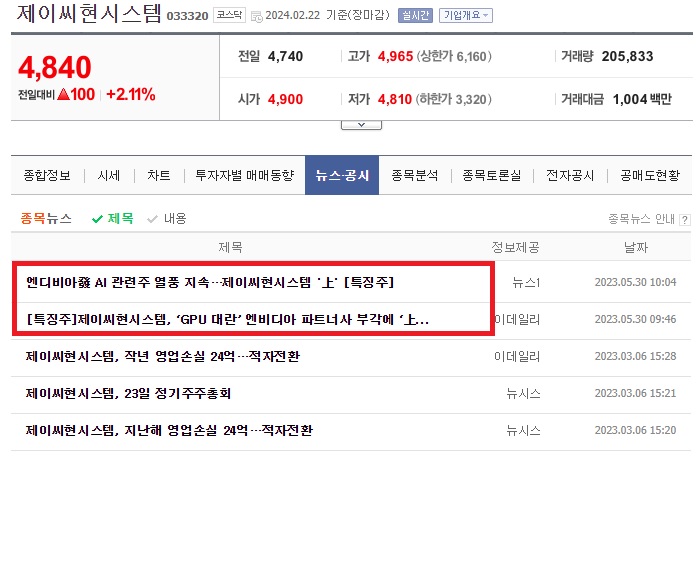This screenshot has height=571, width=696.
Task: Click the clock icon before the 2024.02.22 date
Action: (x=257, y=17)
